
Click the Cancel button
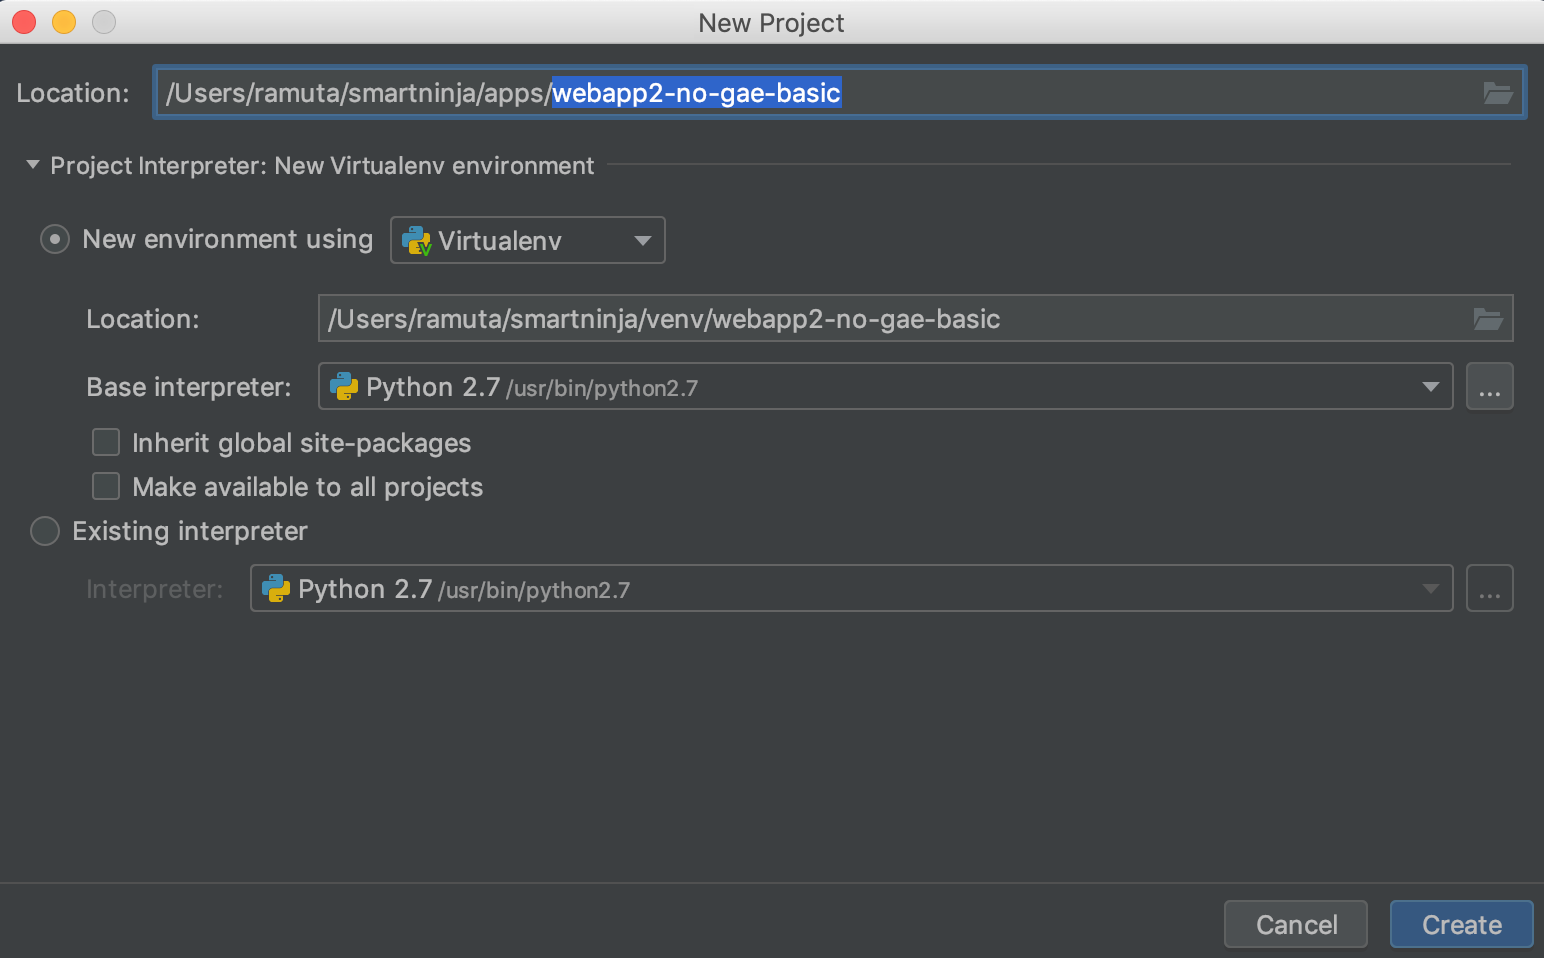1296,925
